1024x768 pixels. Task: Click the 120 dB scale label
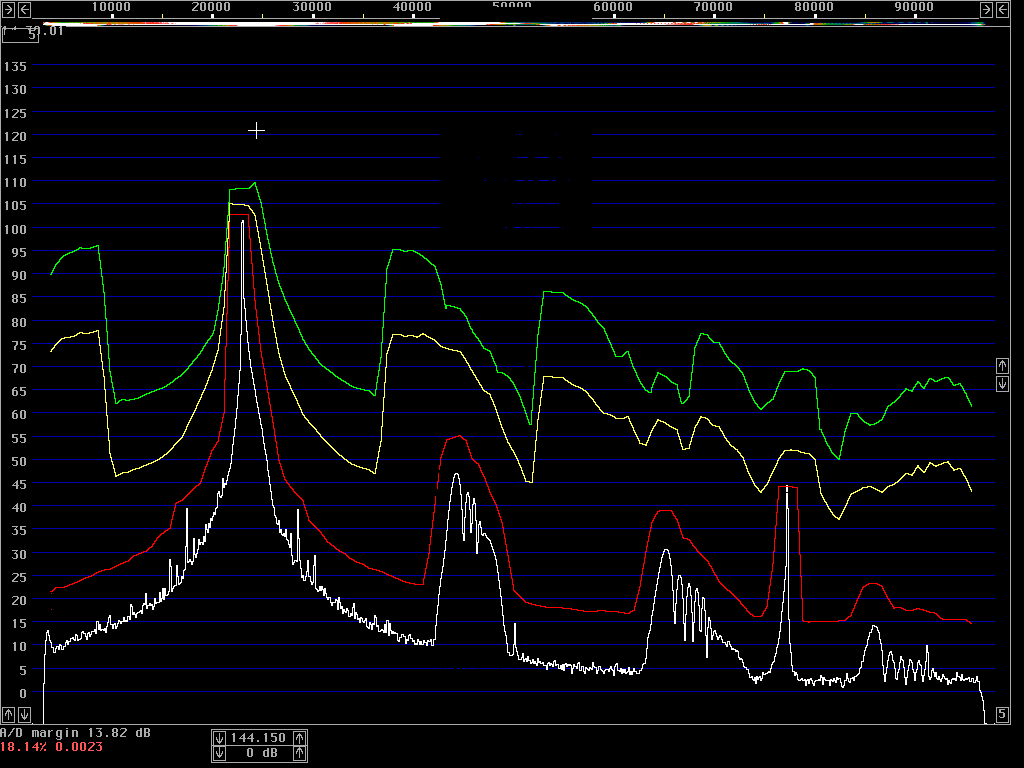click(x=15, y=136)
